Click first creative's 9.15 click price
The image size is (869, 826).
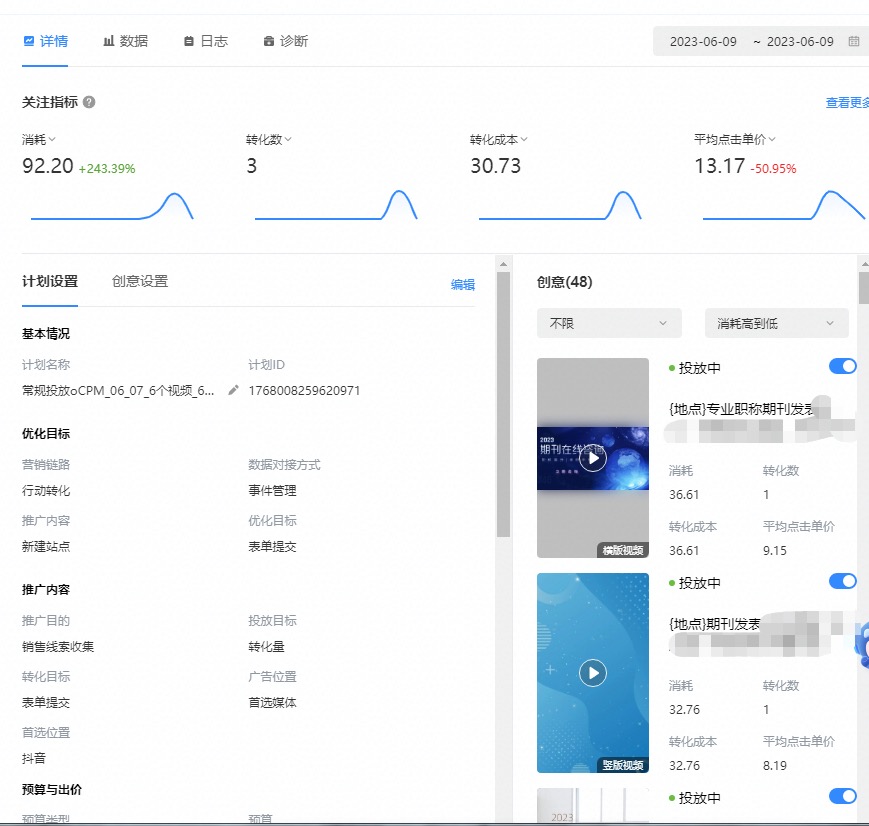[775, 550]
